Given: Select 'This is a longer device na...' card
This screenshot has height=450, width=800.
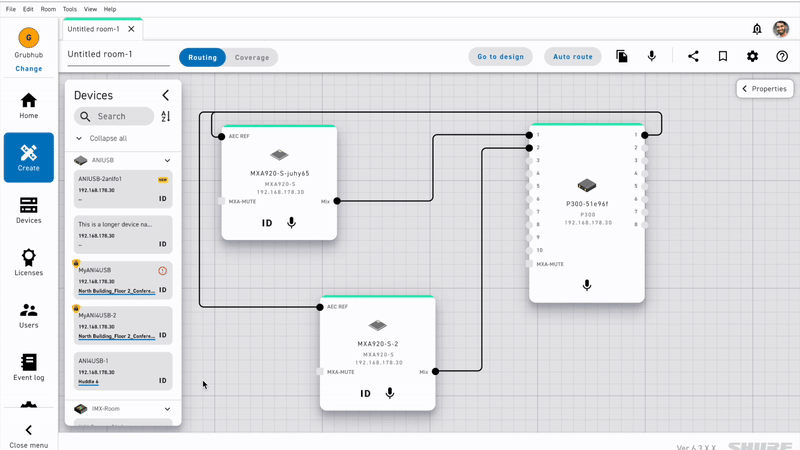Looking at the screenshot, I should click(x=123, y=235).
